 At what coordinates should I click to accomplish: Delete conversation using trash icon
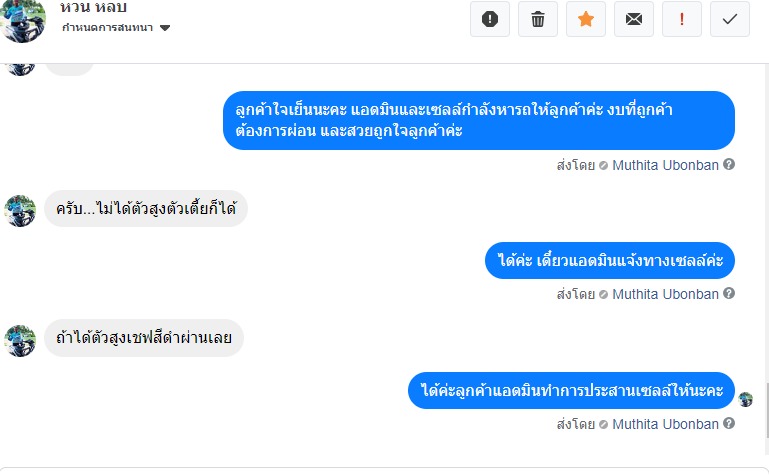click(537, 19)
